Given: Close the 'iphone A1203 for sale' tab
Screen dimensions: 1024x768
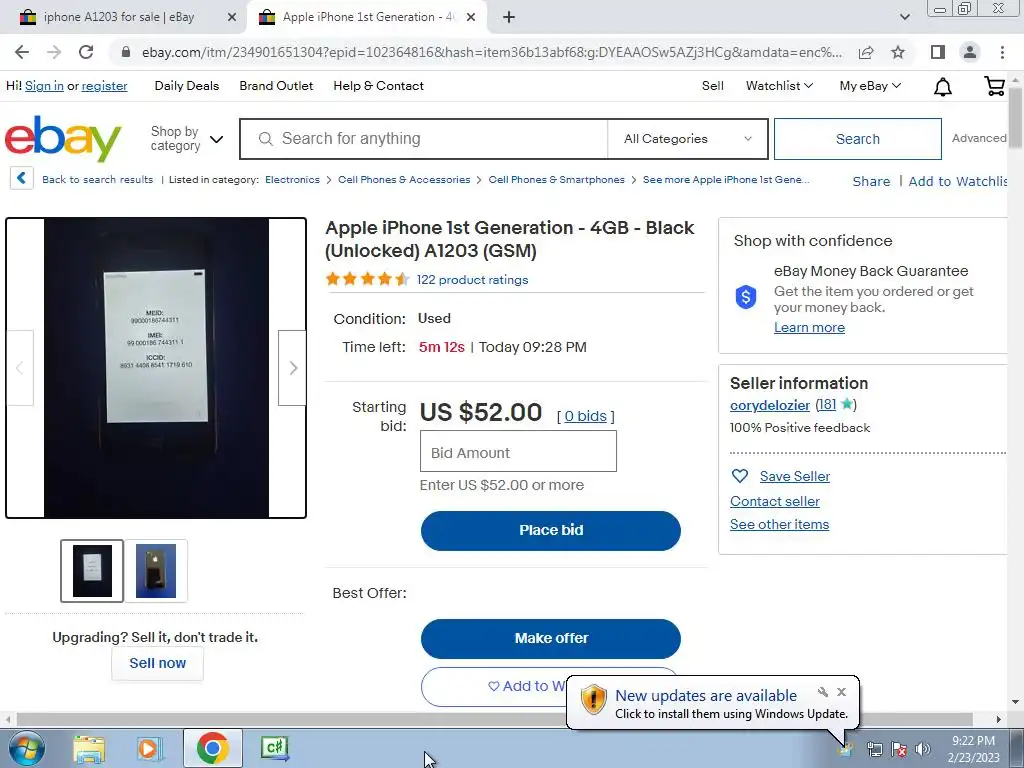Looking at the screenshot, I should coord(232,18).
